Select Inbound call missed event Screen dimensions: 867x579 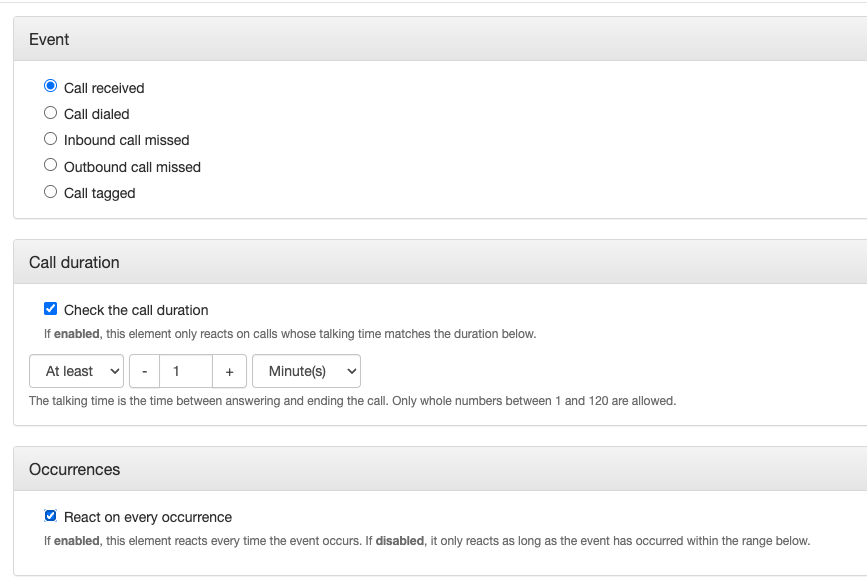click(50, 139)
